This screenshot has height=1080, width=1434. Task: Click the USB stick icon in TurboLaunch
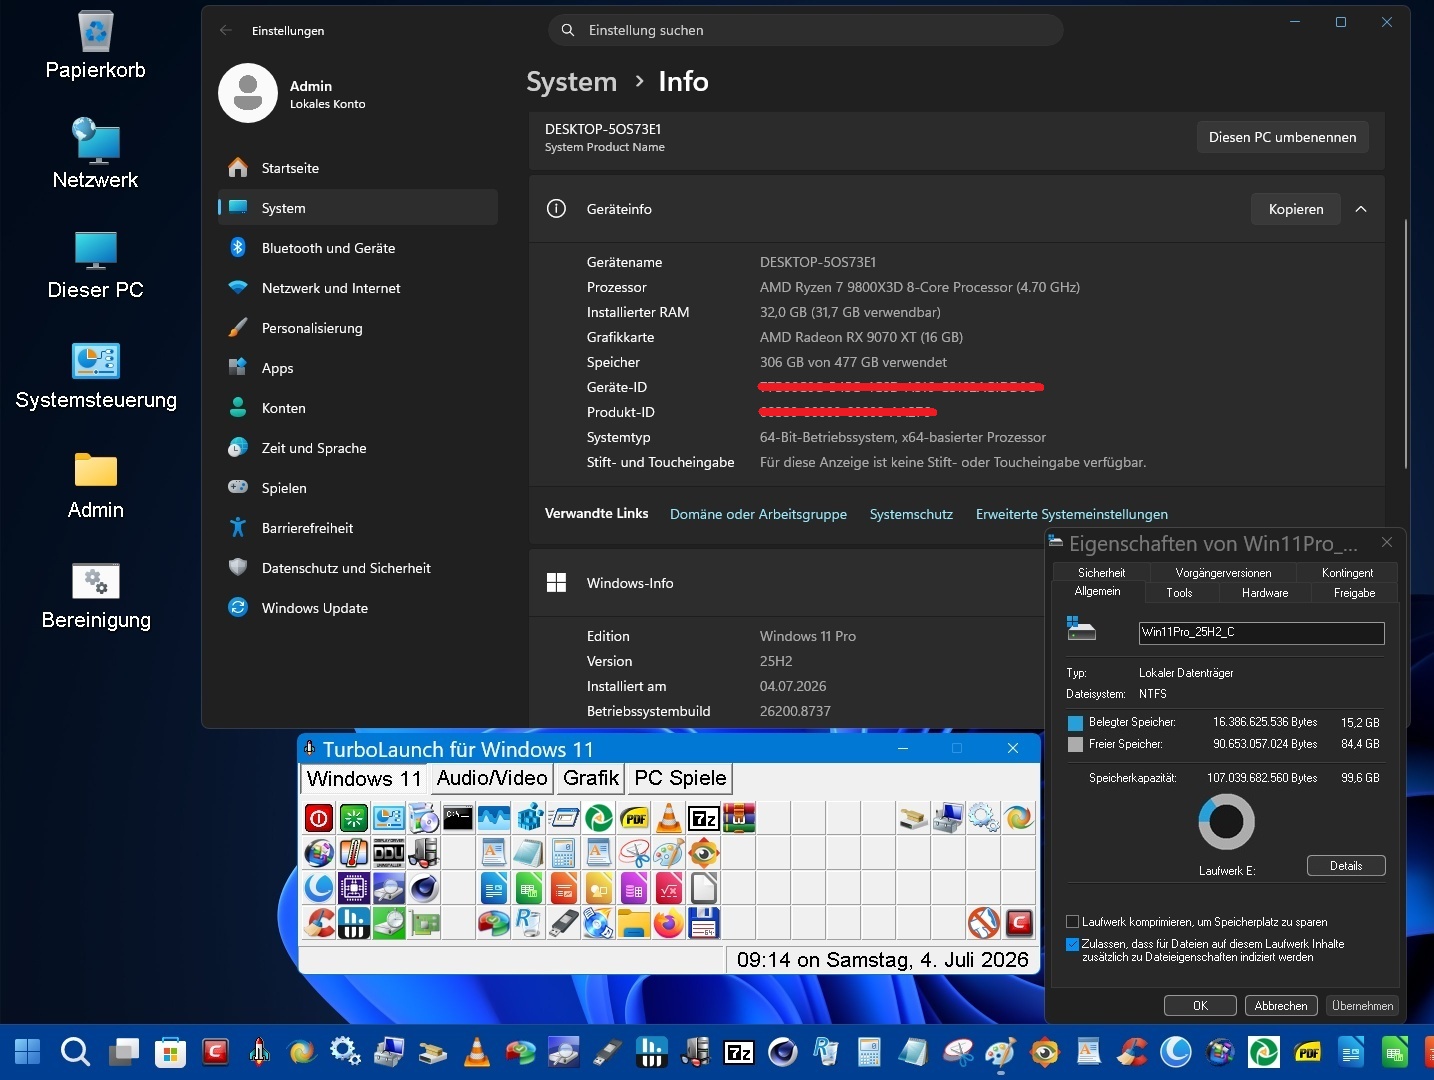coord(564,923)
